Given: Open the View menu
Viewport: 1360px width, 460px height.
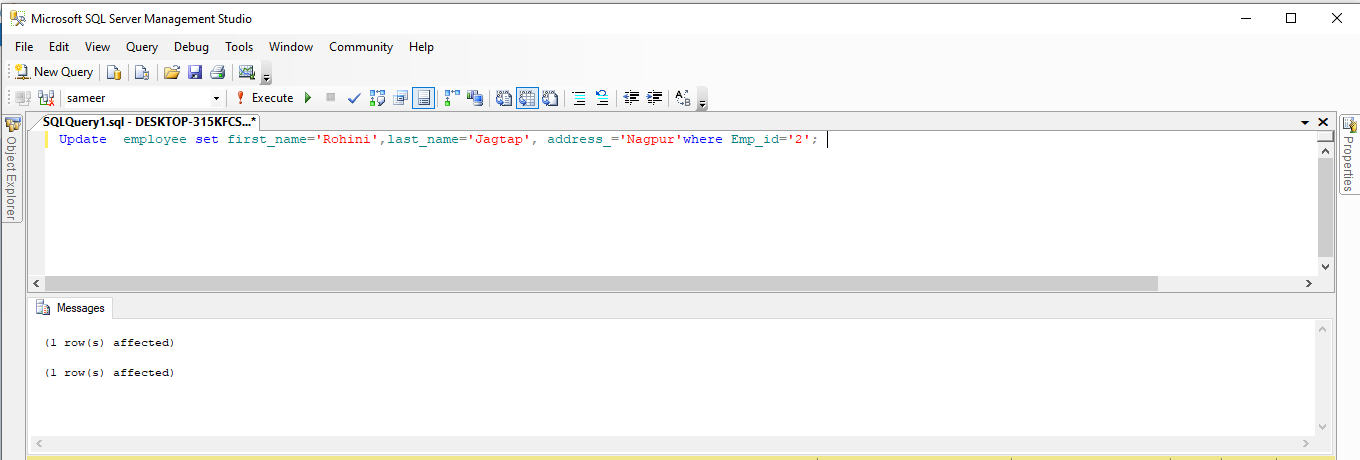Looking at the screenshot, I should (x=98, y=47).
